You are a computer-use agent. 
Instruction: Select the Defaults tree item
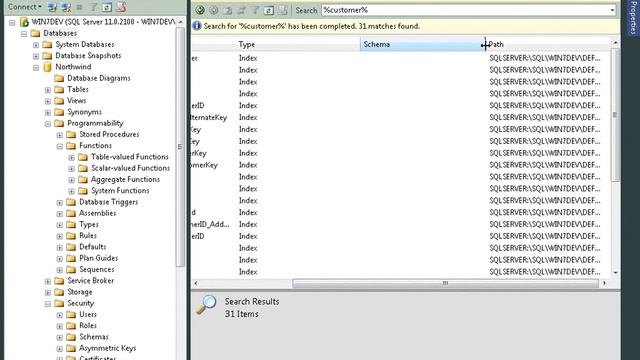(93, 247)
